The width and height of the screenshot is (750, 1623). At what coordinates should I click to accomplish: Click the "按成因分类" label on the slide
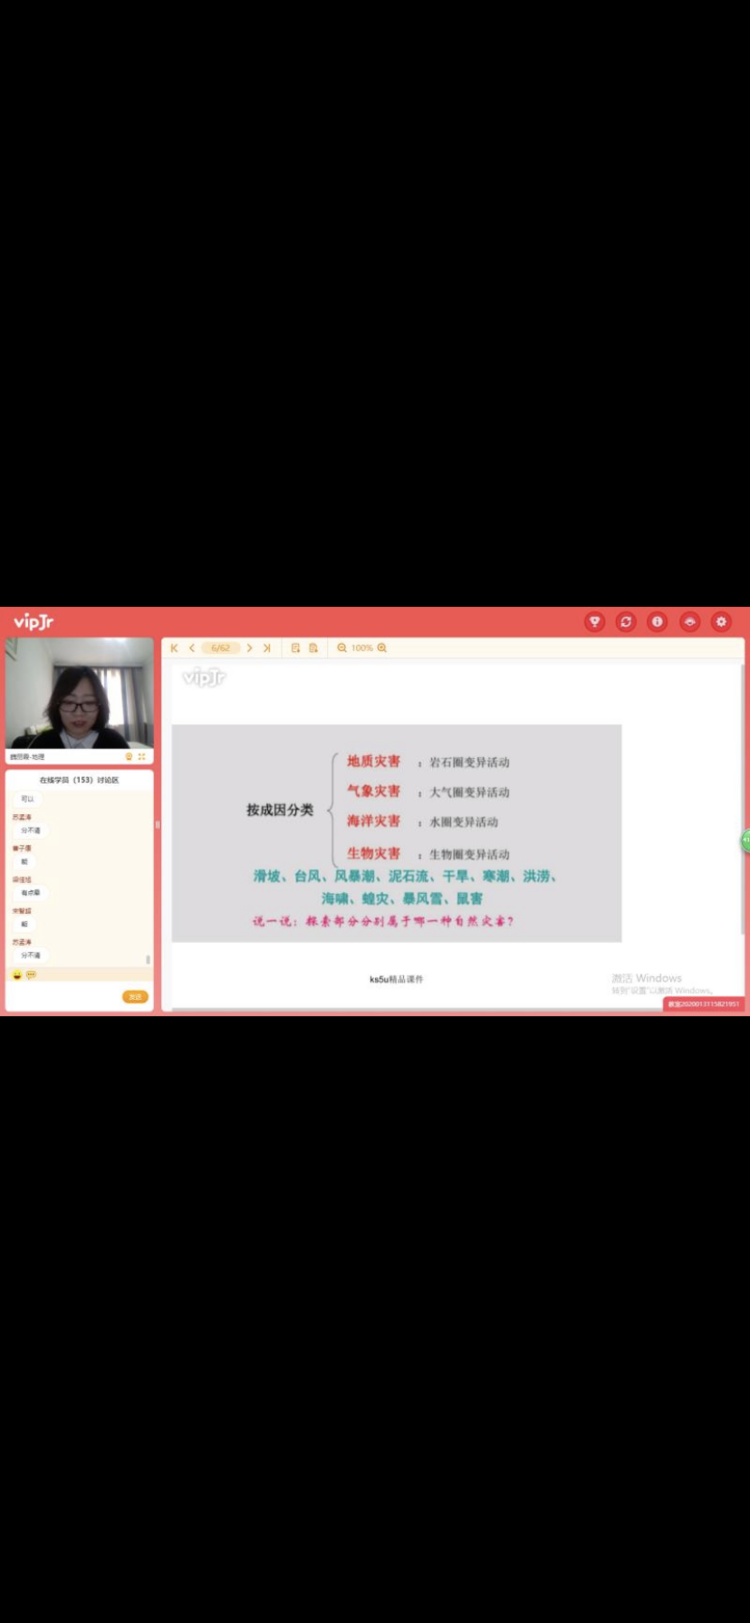pyautogui.click(x=280, y=810)
